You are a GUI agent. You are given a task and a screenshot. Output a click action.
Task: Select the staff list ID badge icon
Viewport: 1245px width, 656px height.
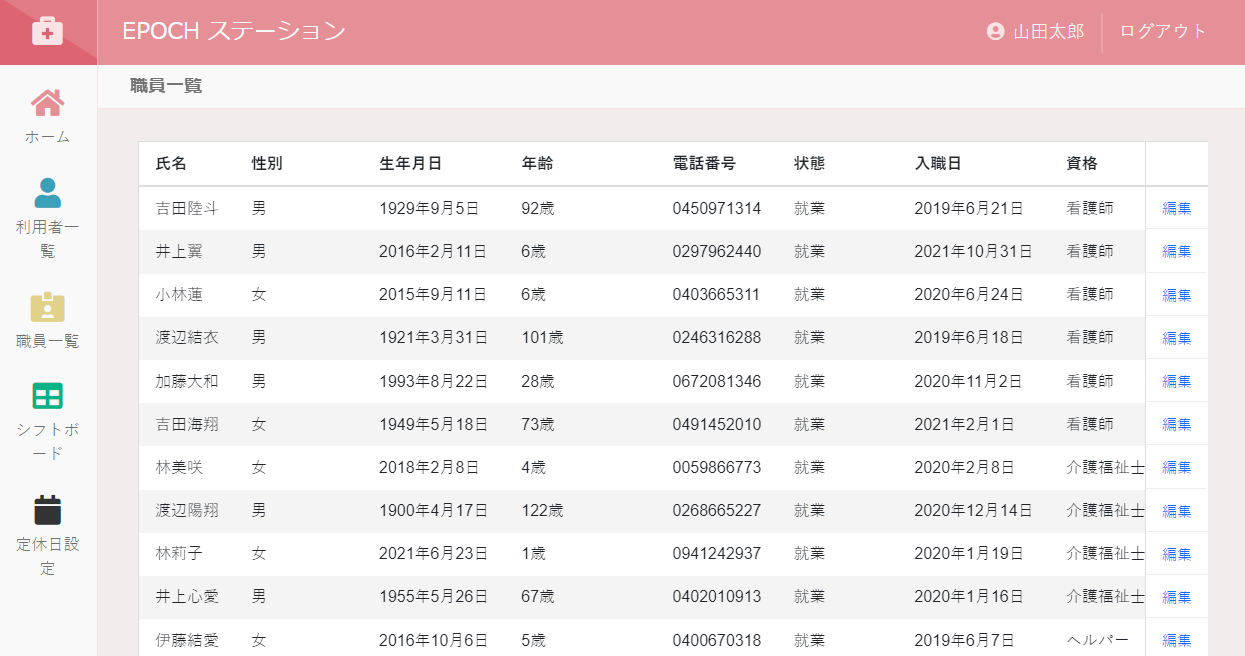[47, 306]
